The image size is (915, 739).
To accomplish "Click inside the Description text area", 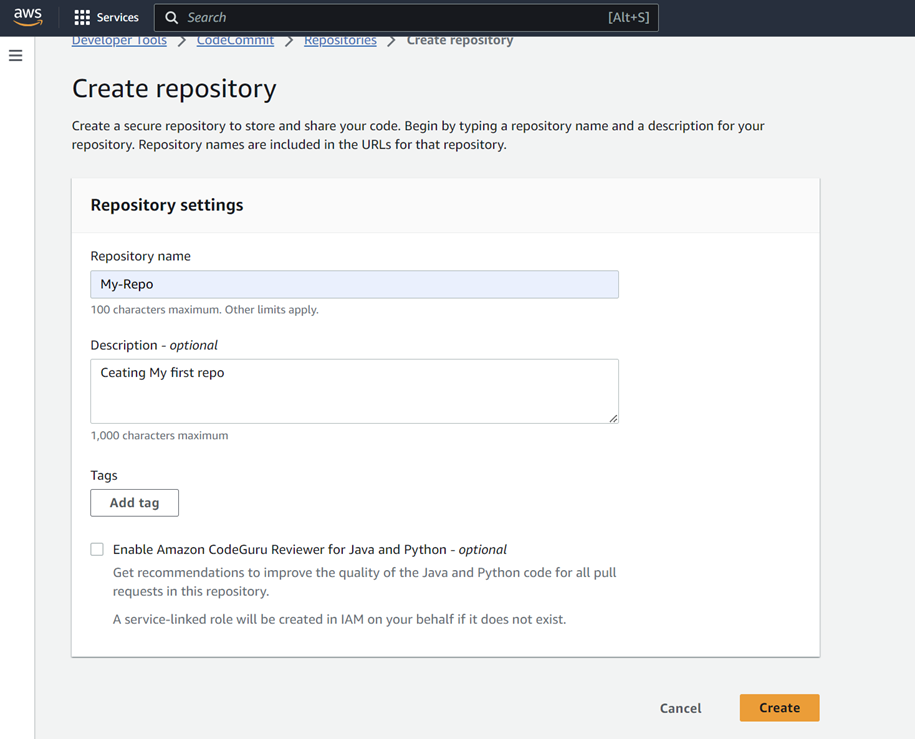I will [x=354, y=388].
